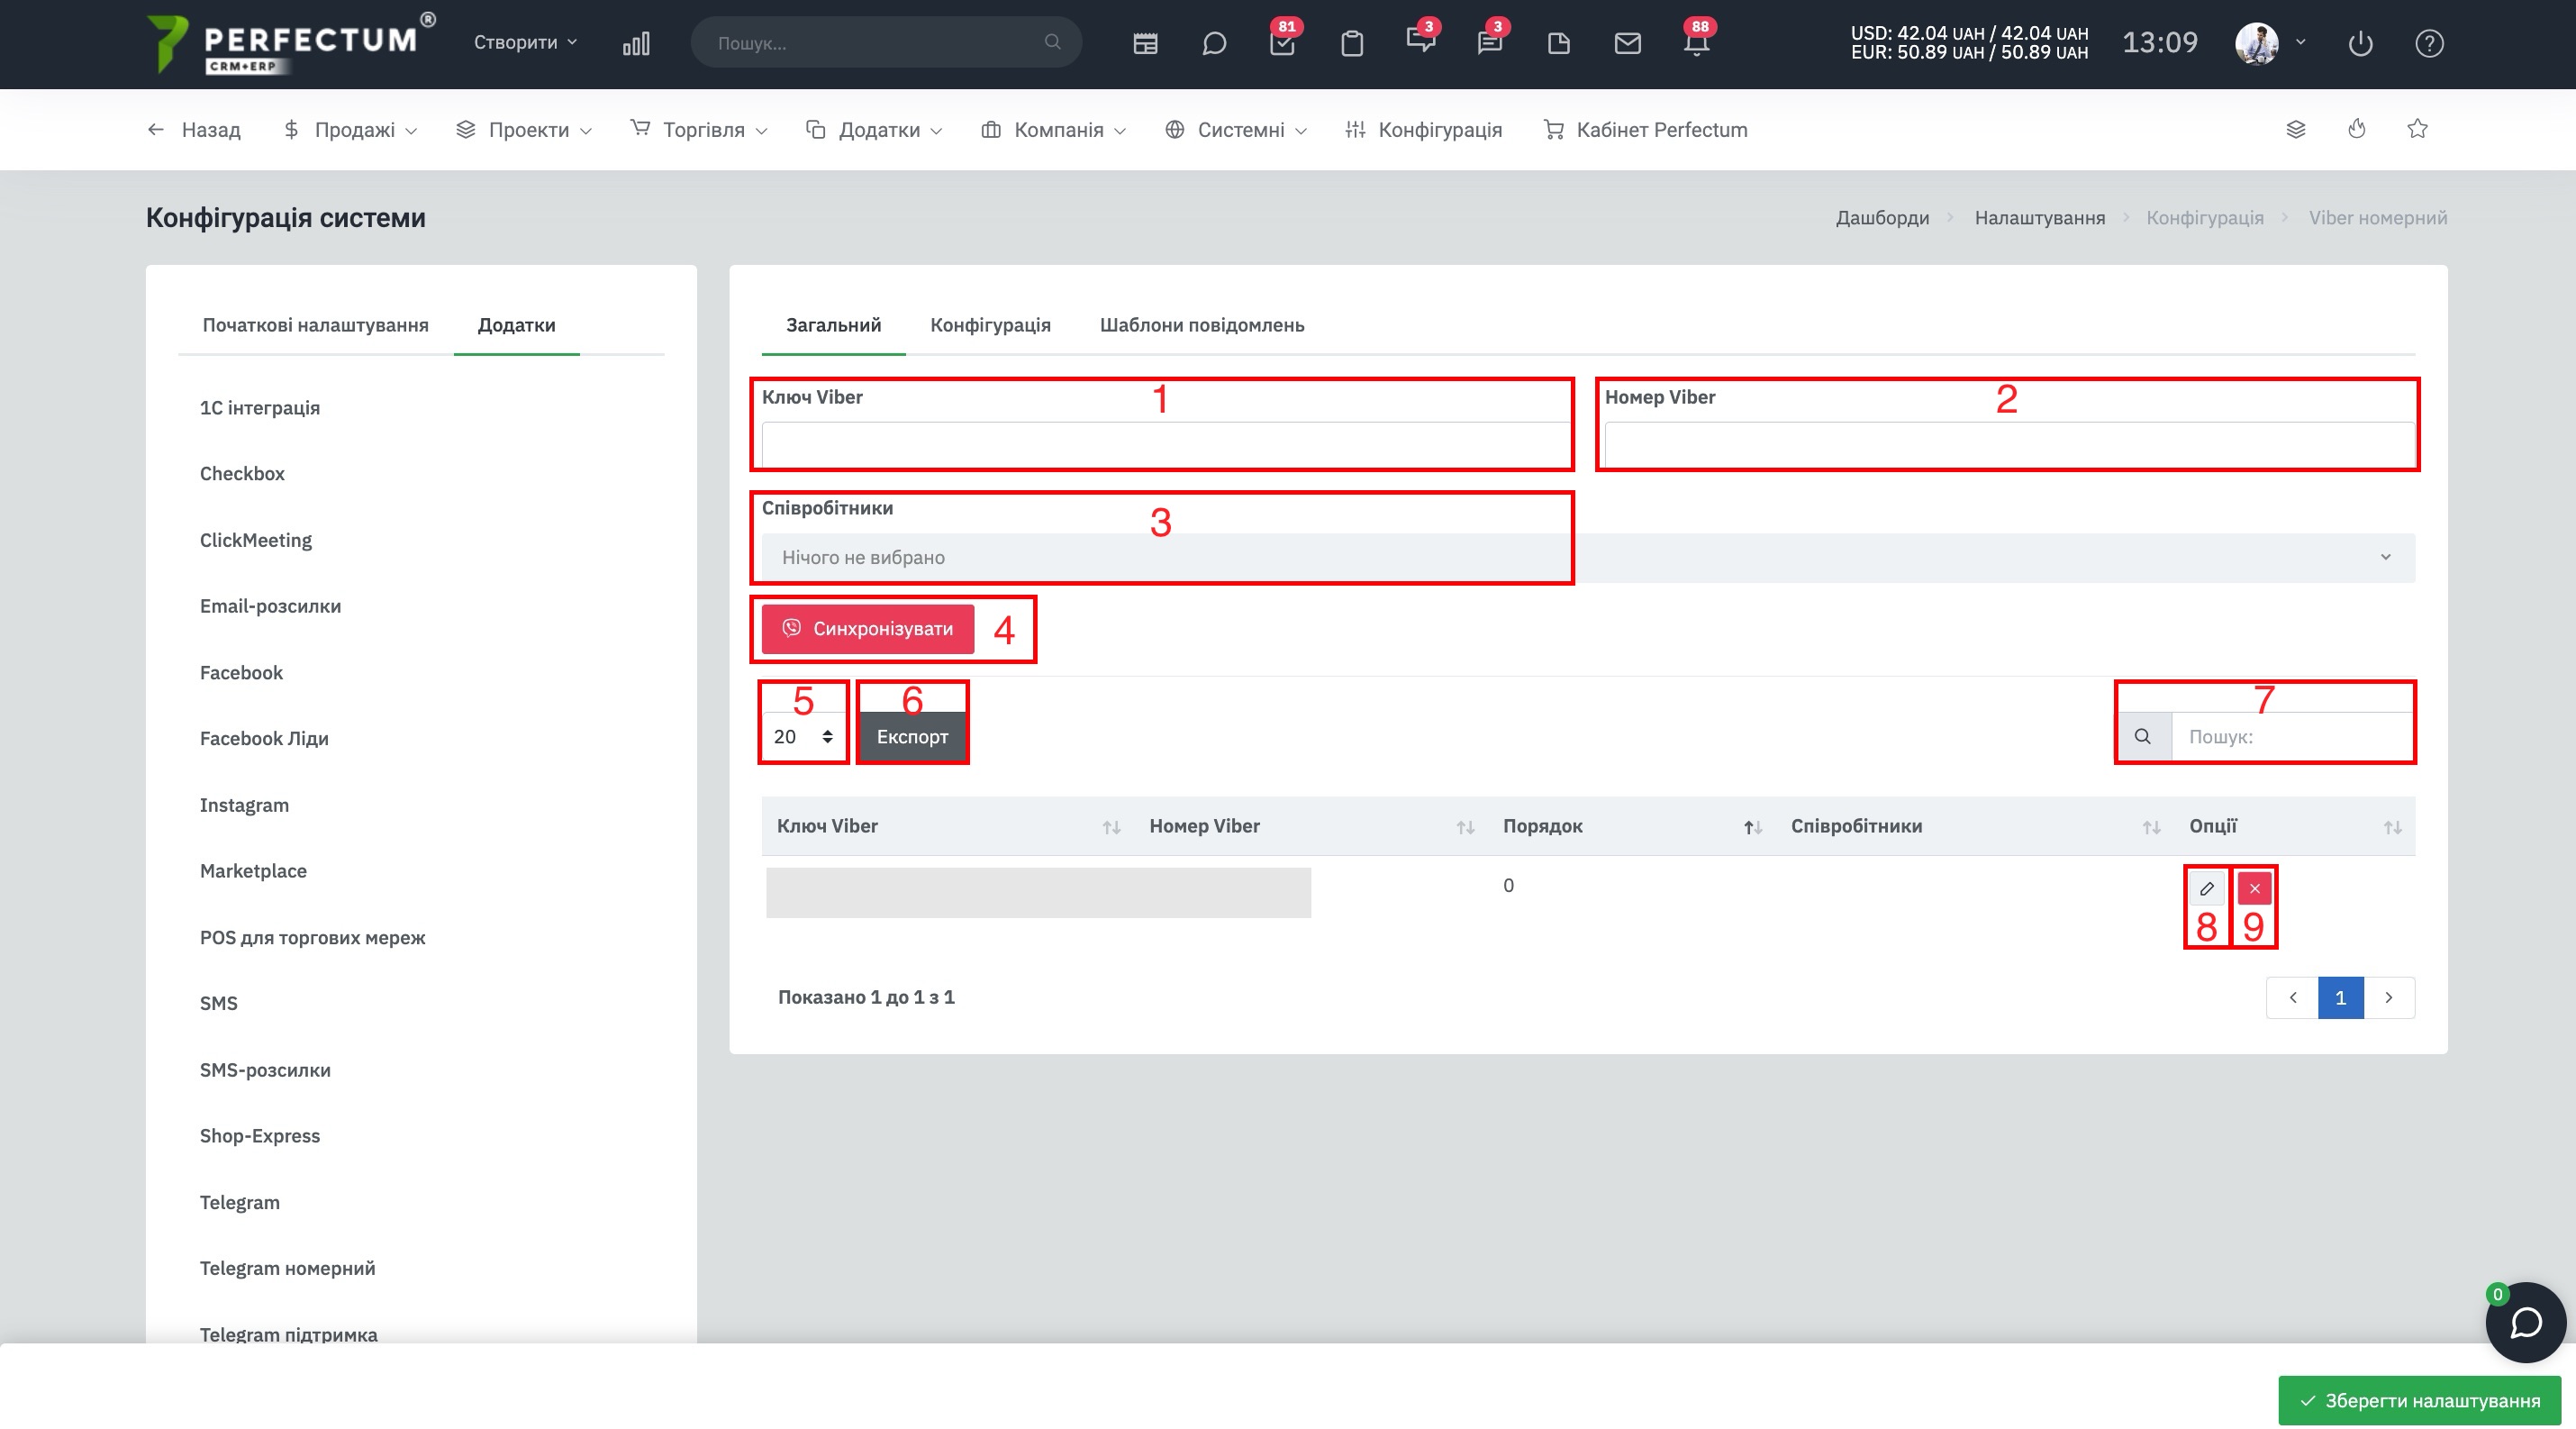This screenshot has width=2576, height=1429.
Task: Switch to Початкові налаштування tab
Action: pos(315,325)
